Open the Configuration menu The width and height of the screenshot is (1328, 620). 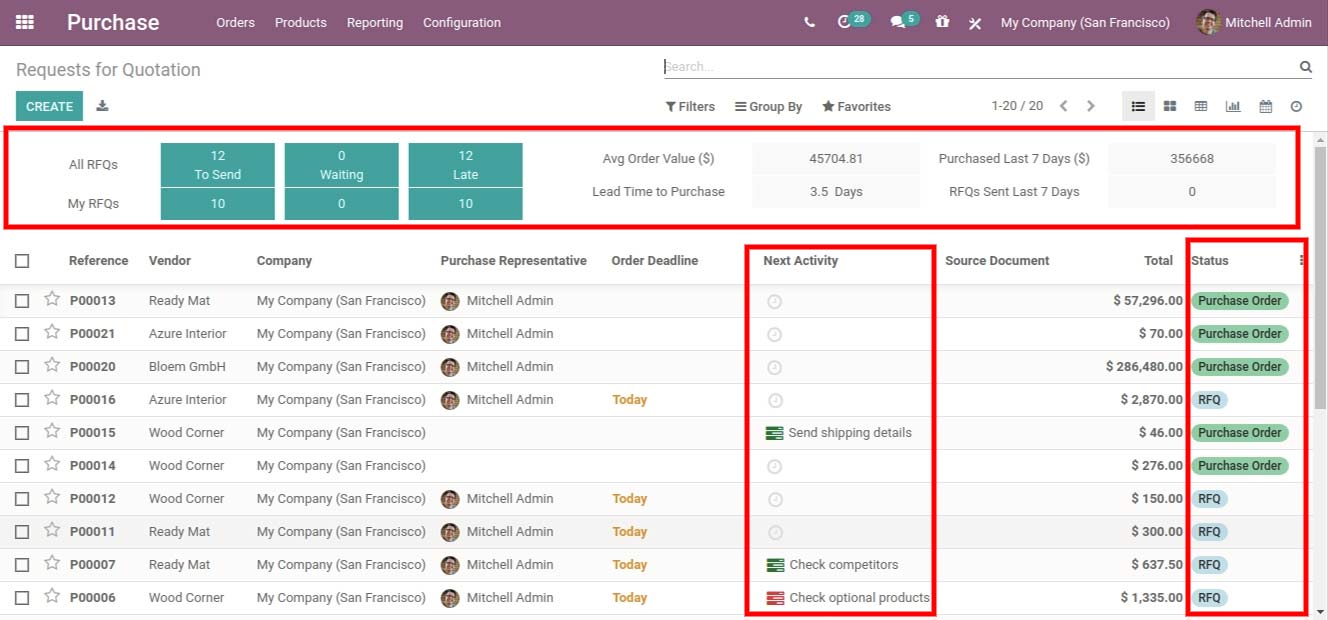(x=462, y=22)
